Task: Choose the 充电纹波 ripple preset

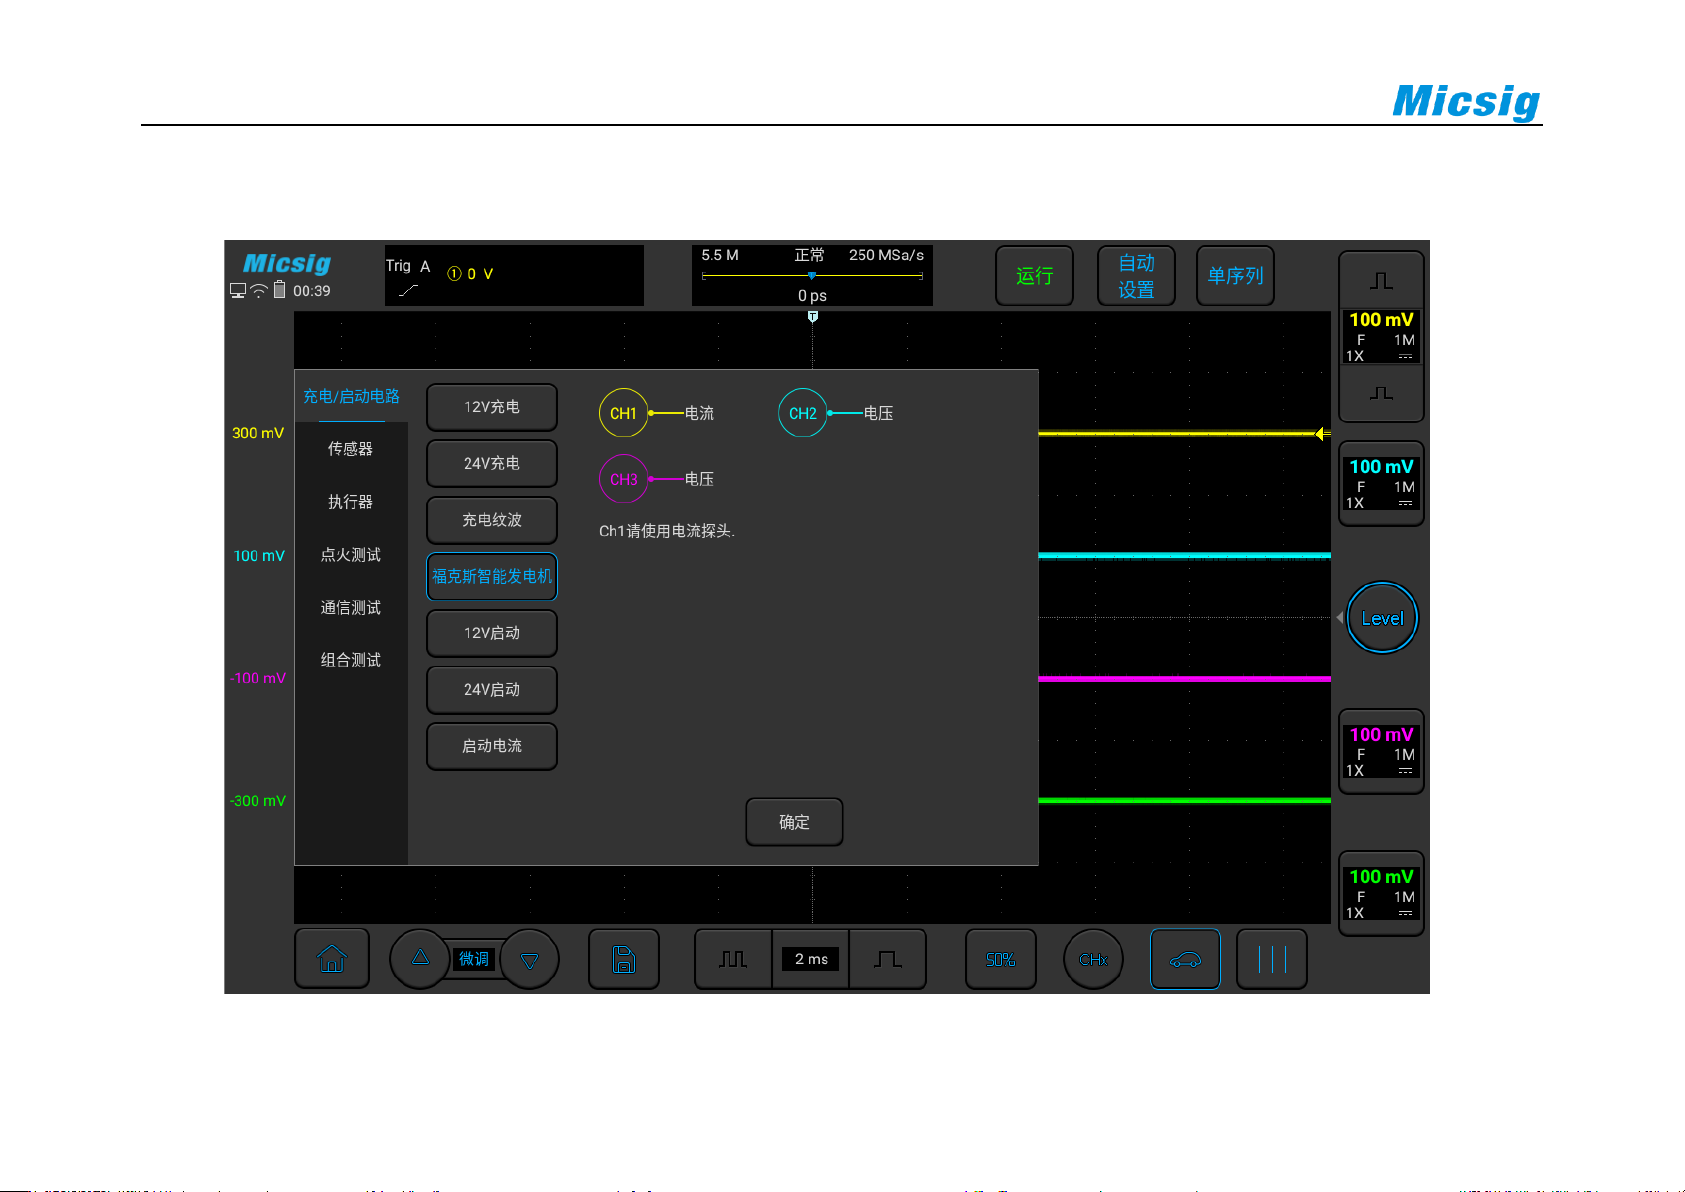Action: click(x=492, y=520)
